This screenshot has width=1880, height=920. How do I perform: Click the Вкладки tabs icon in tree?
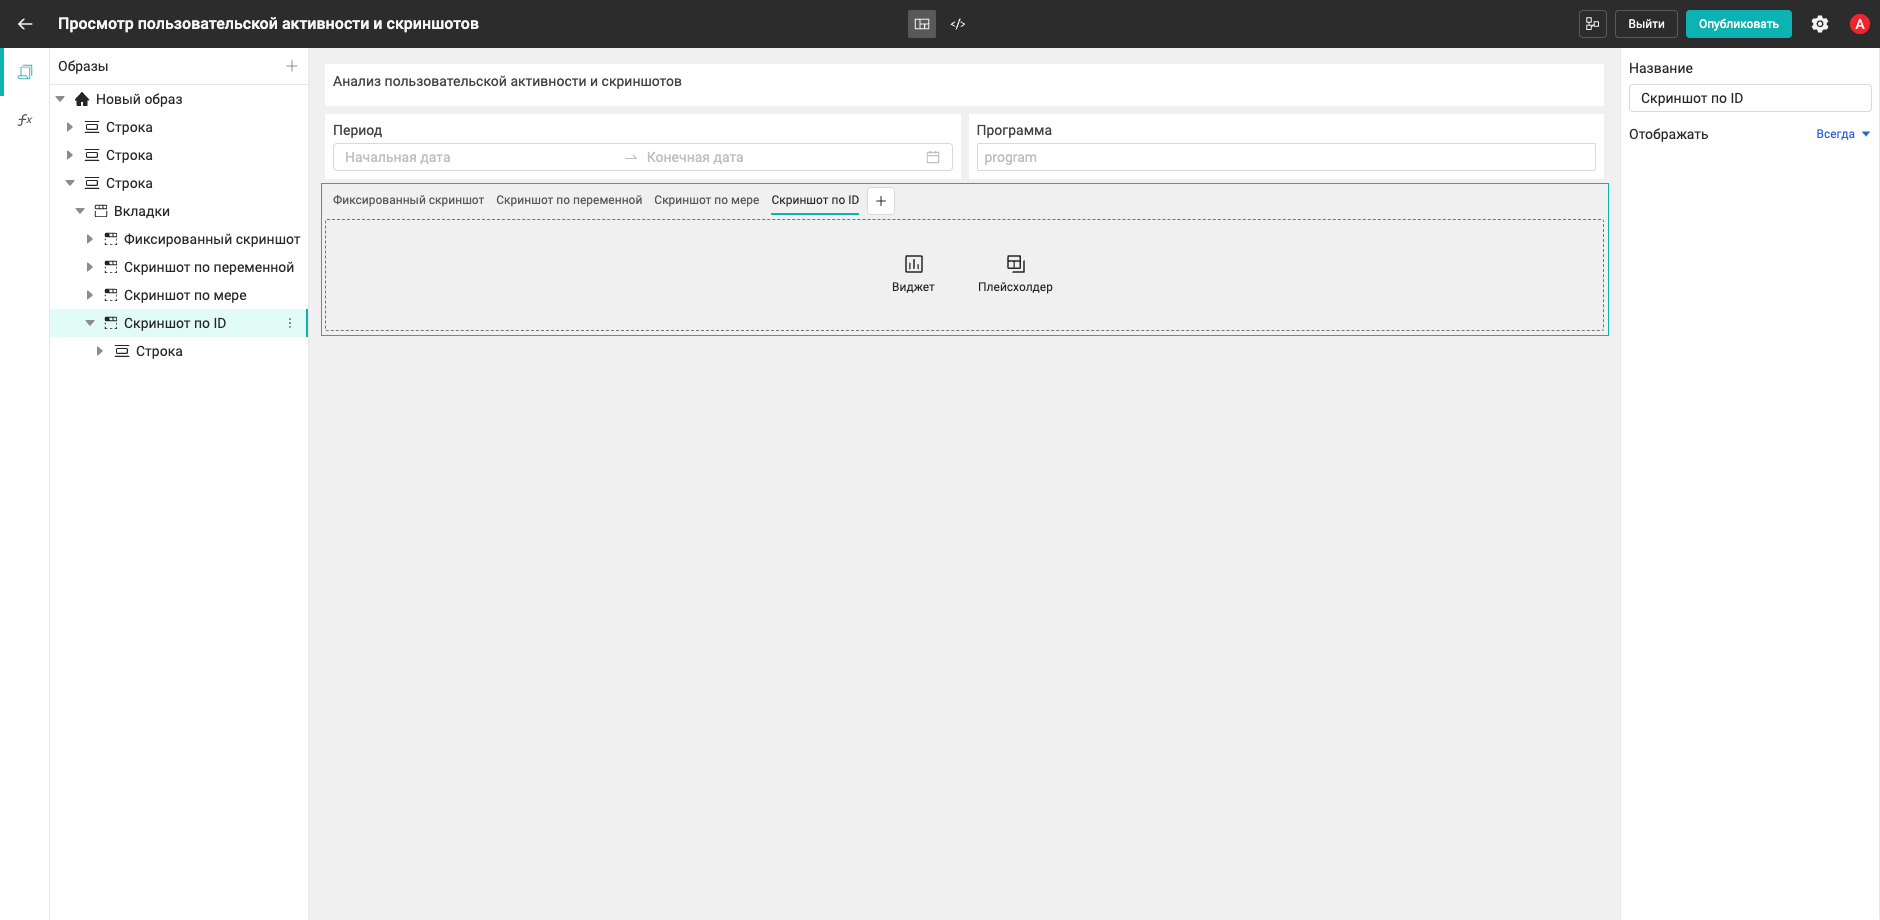[x=101, y=211]
